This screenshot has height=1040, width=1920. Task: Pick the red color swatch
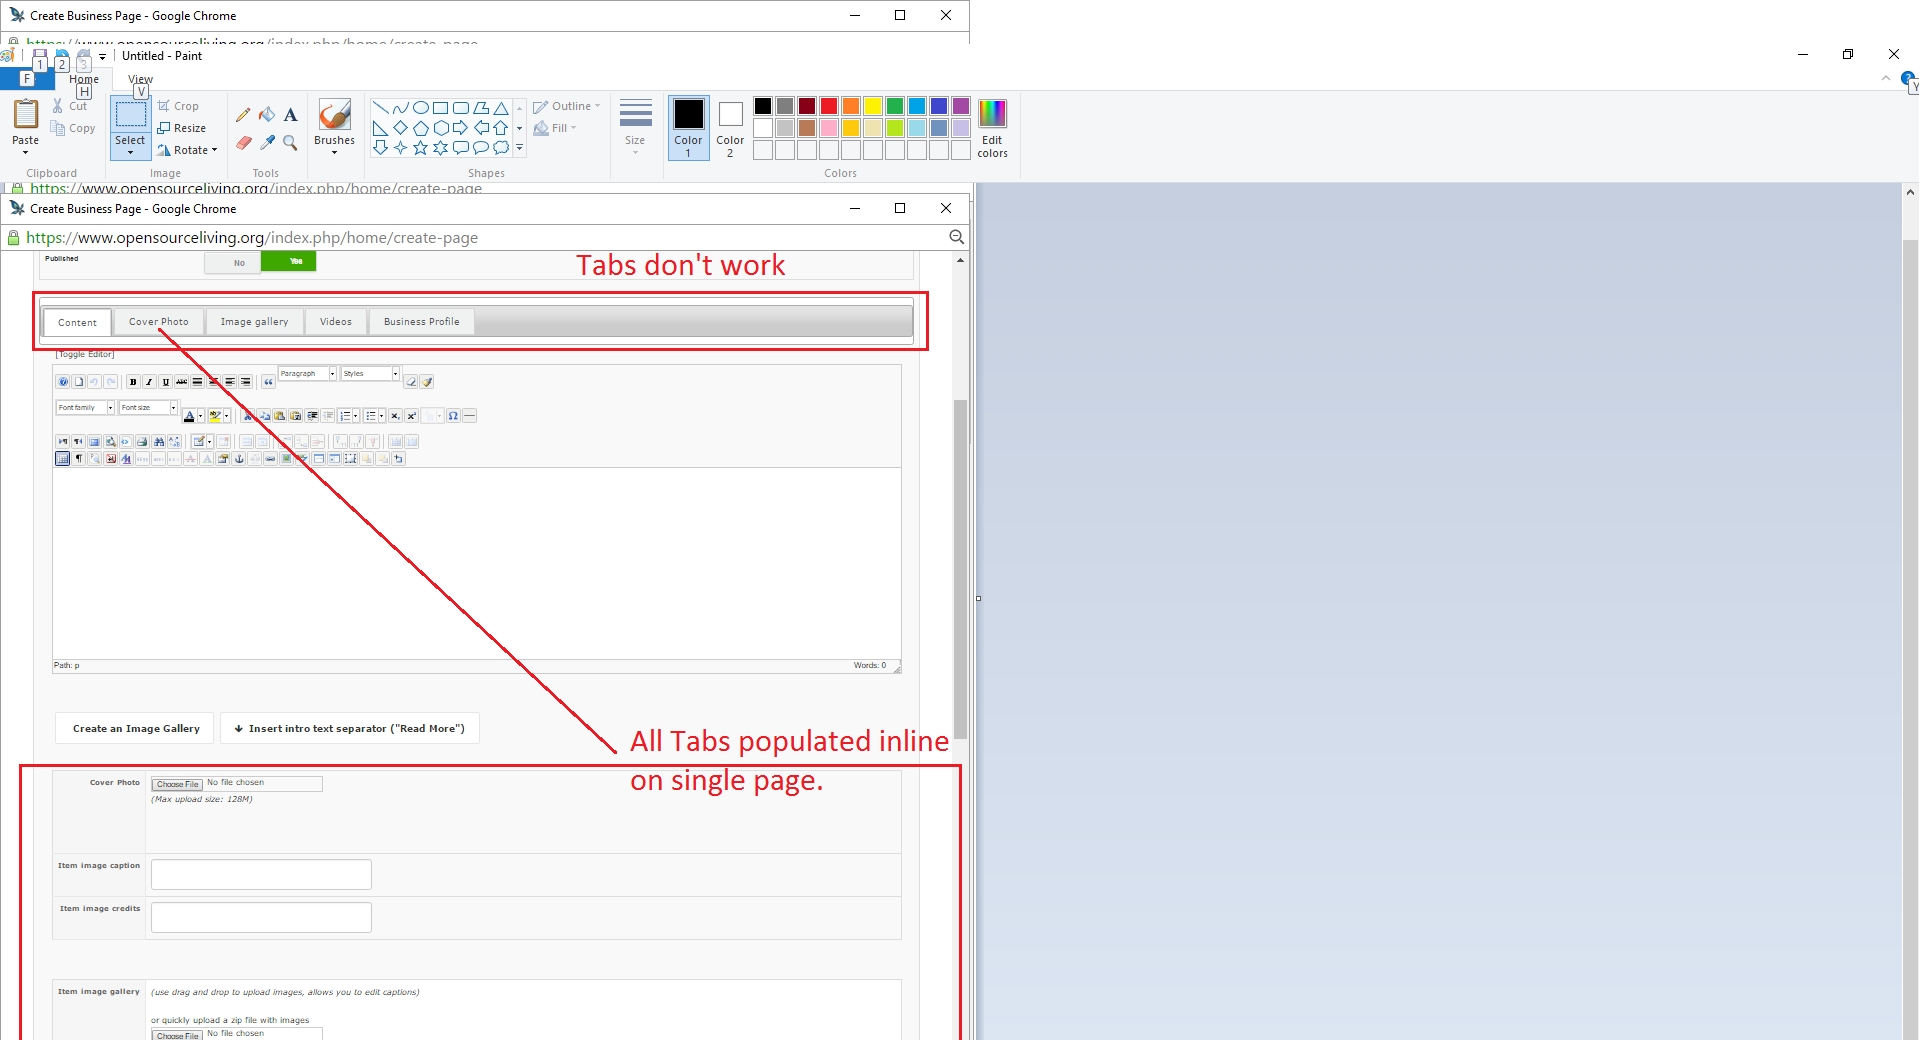click(829, 106)
